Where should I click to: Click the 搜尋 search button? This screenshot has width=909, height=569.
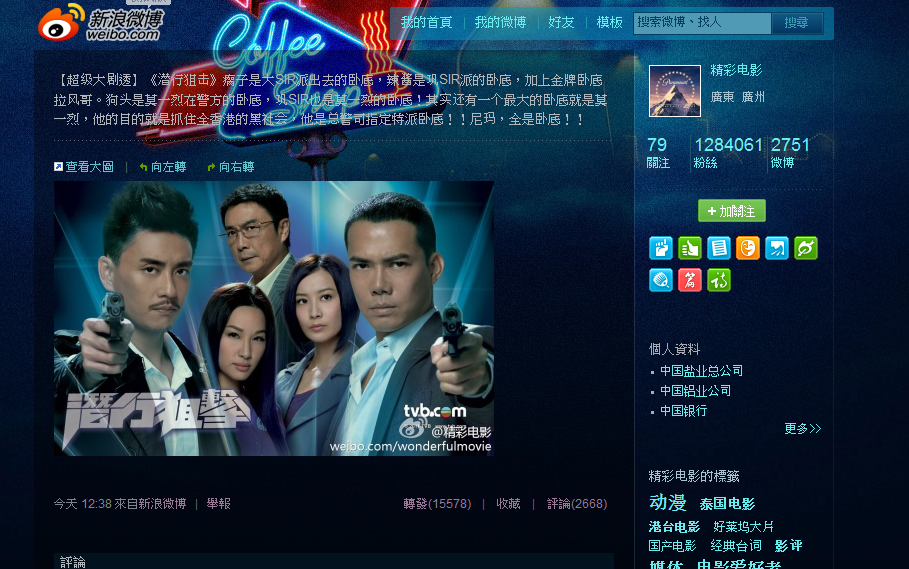[x=797, y=23]
